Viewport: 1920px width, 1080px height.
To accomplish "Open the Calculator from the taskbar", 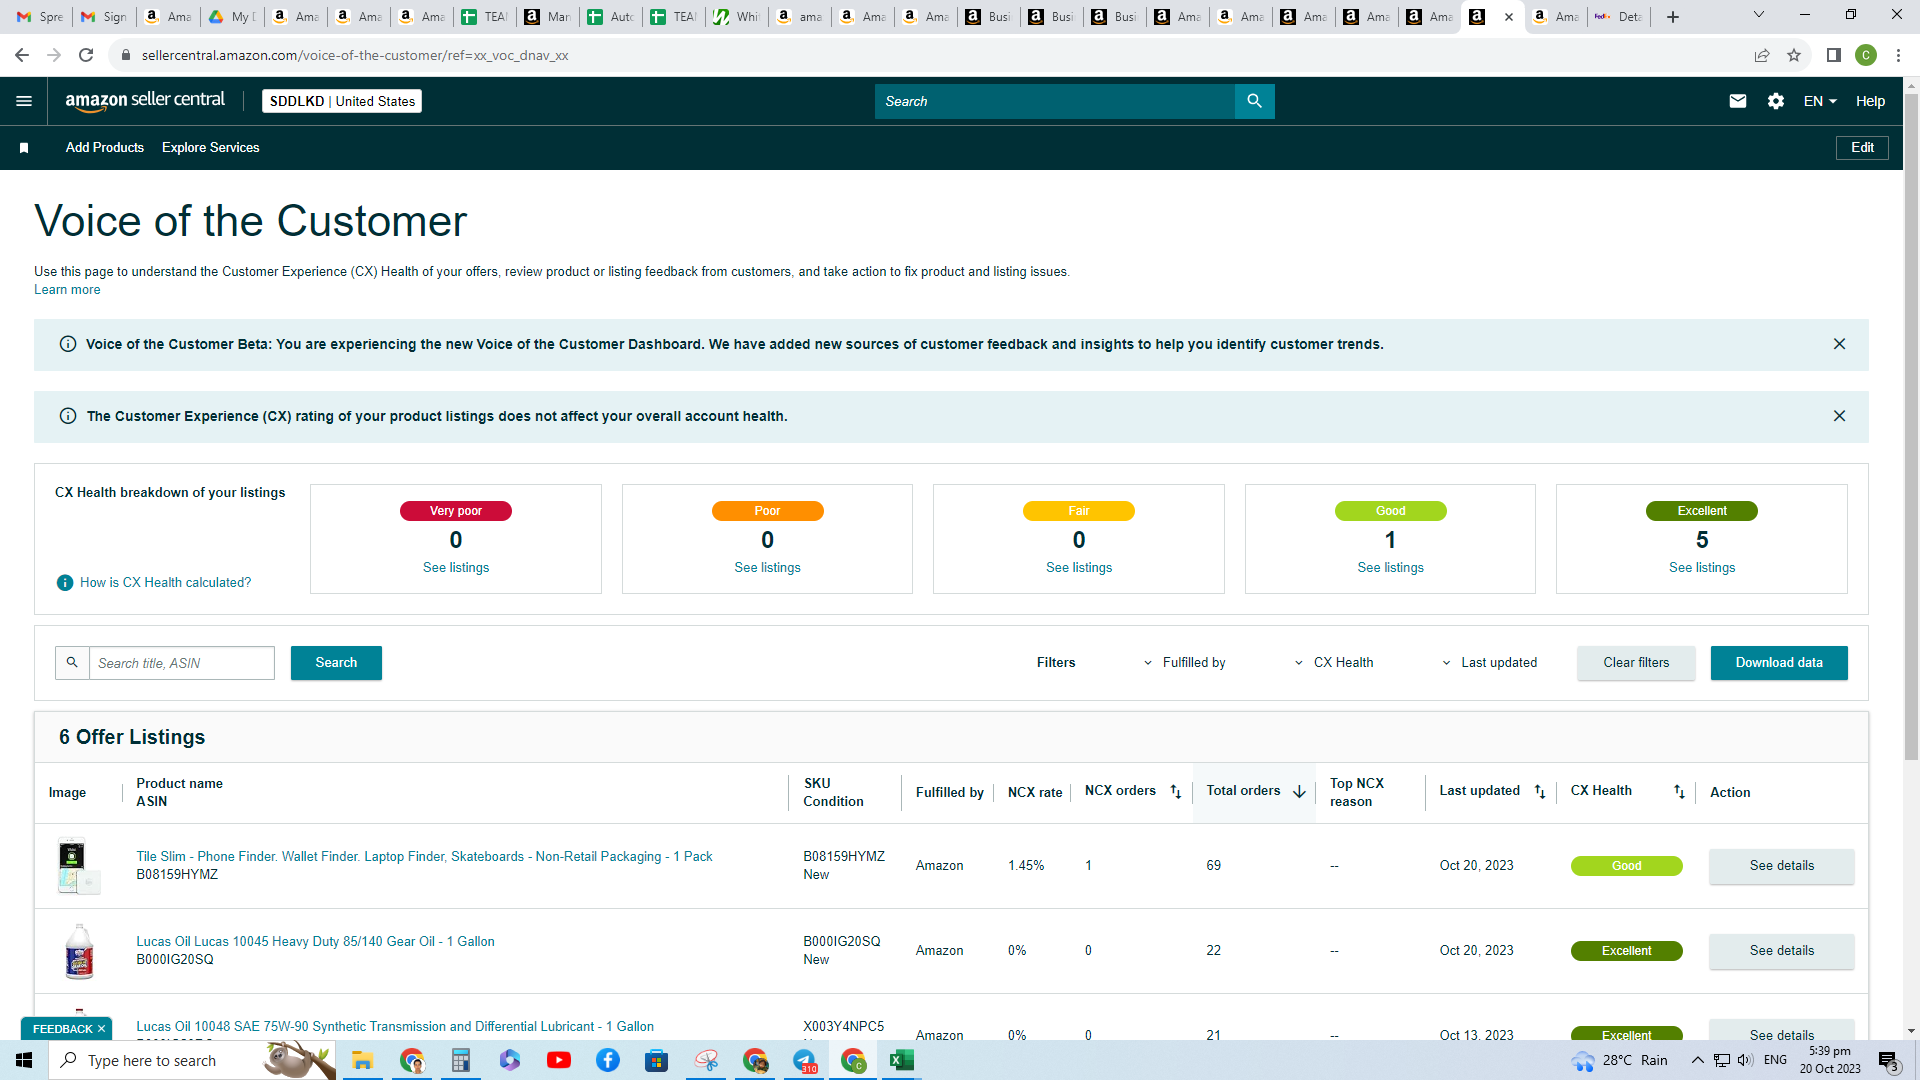I will (x=460, y=1060).
